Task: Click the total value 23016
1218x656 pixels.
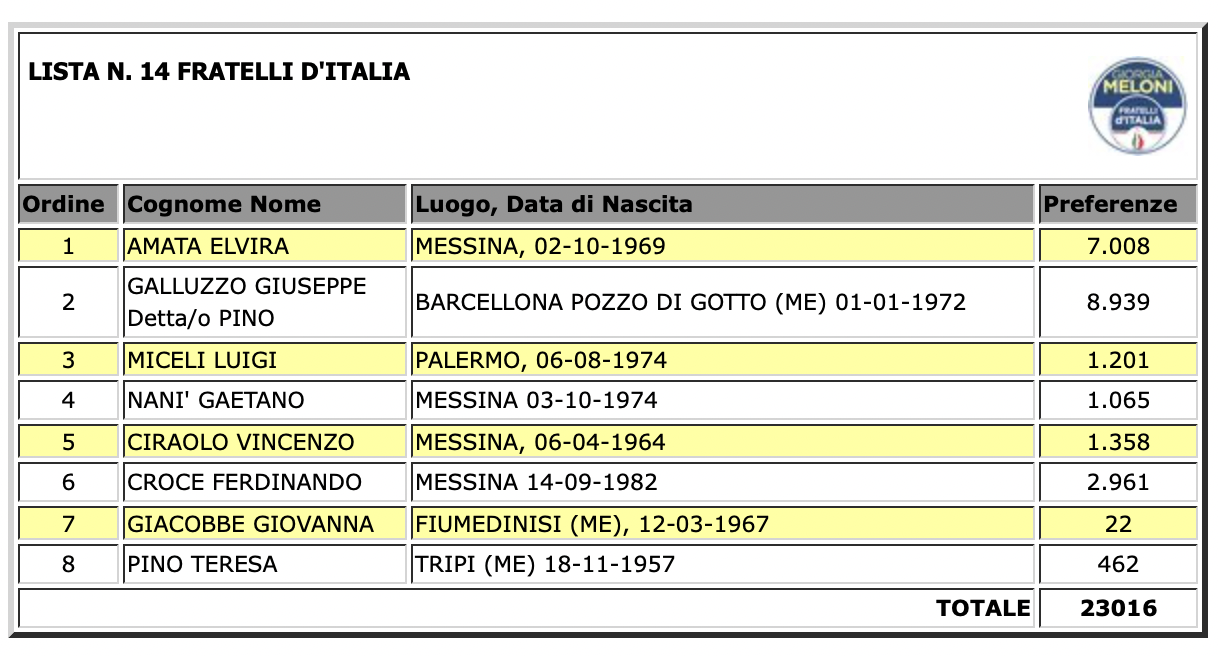Action: tap(1118, 608)
